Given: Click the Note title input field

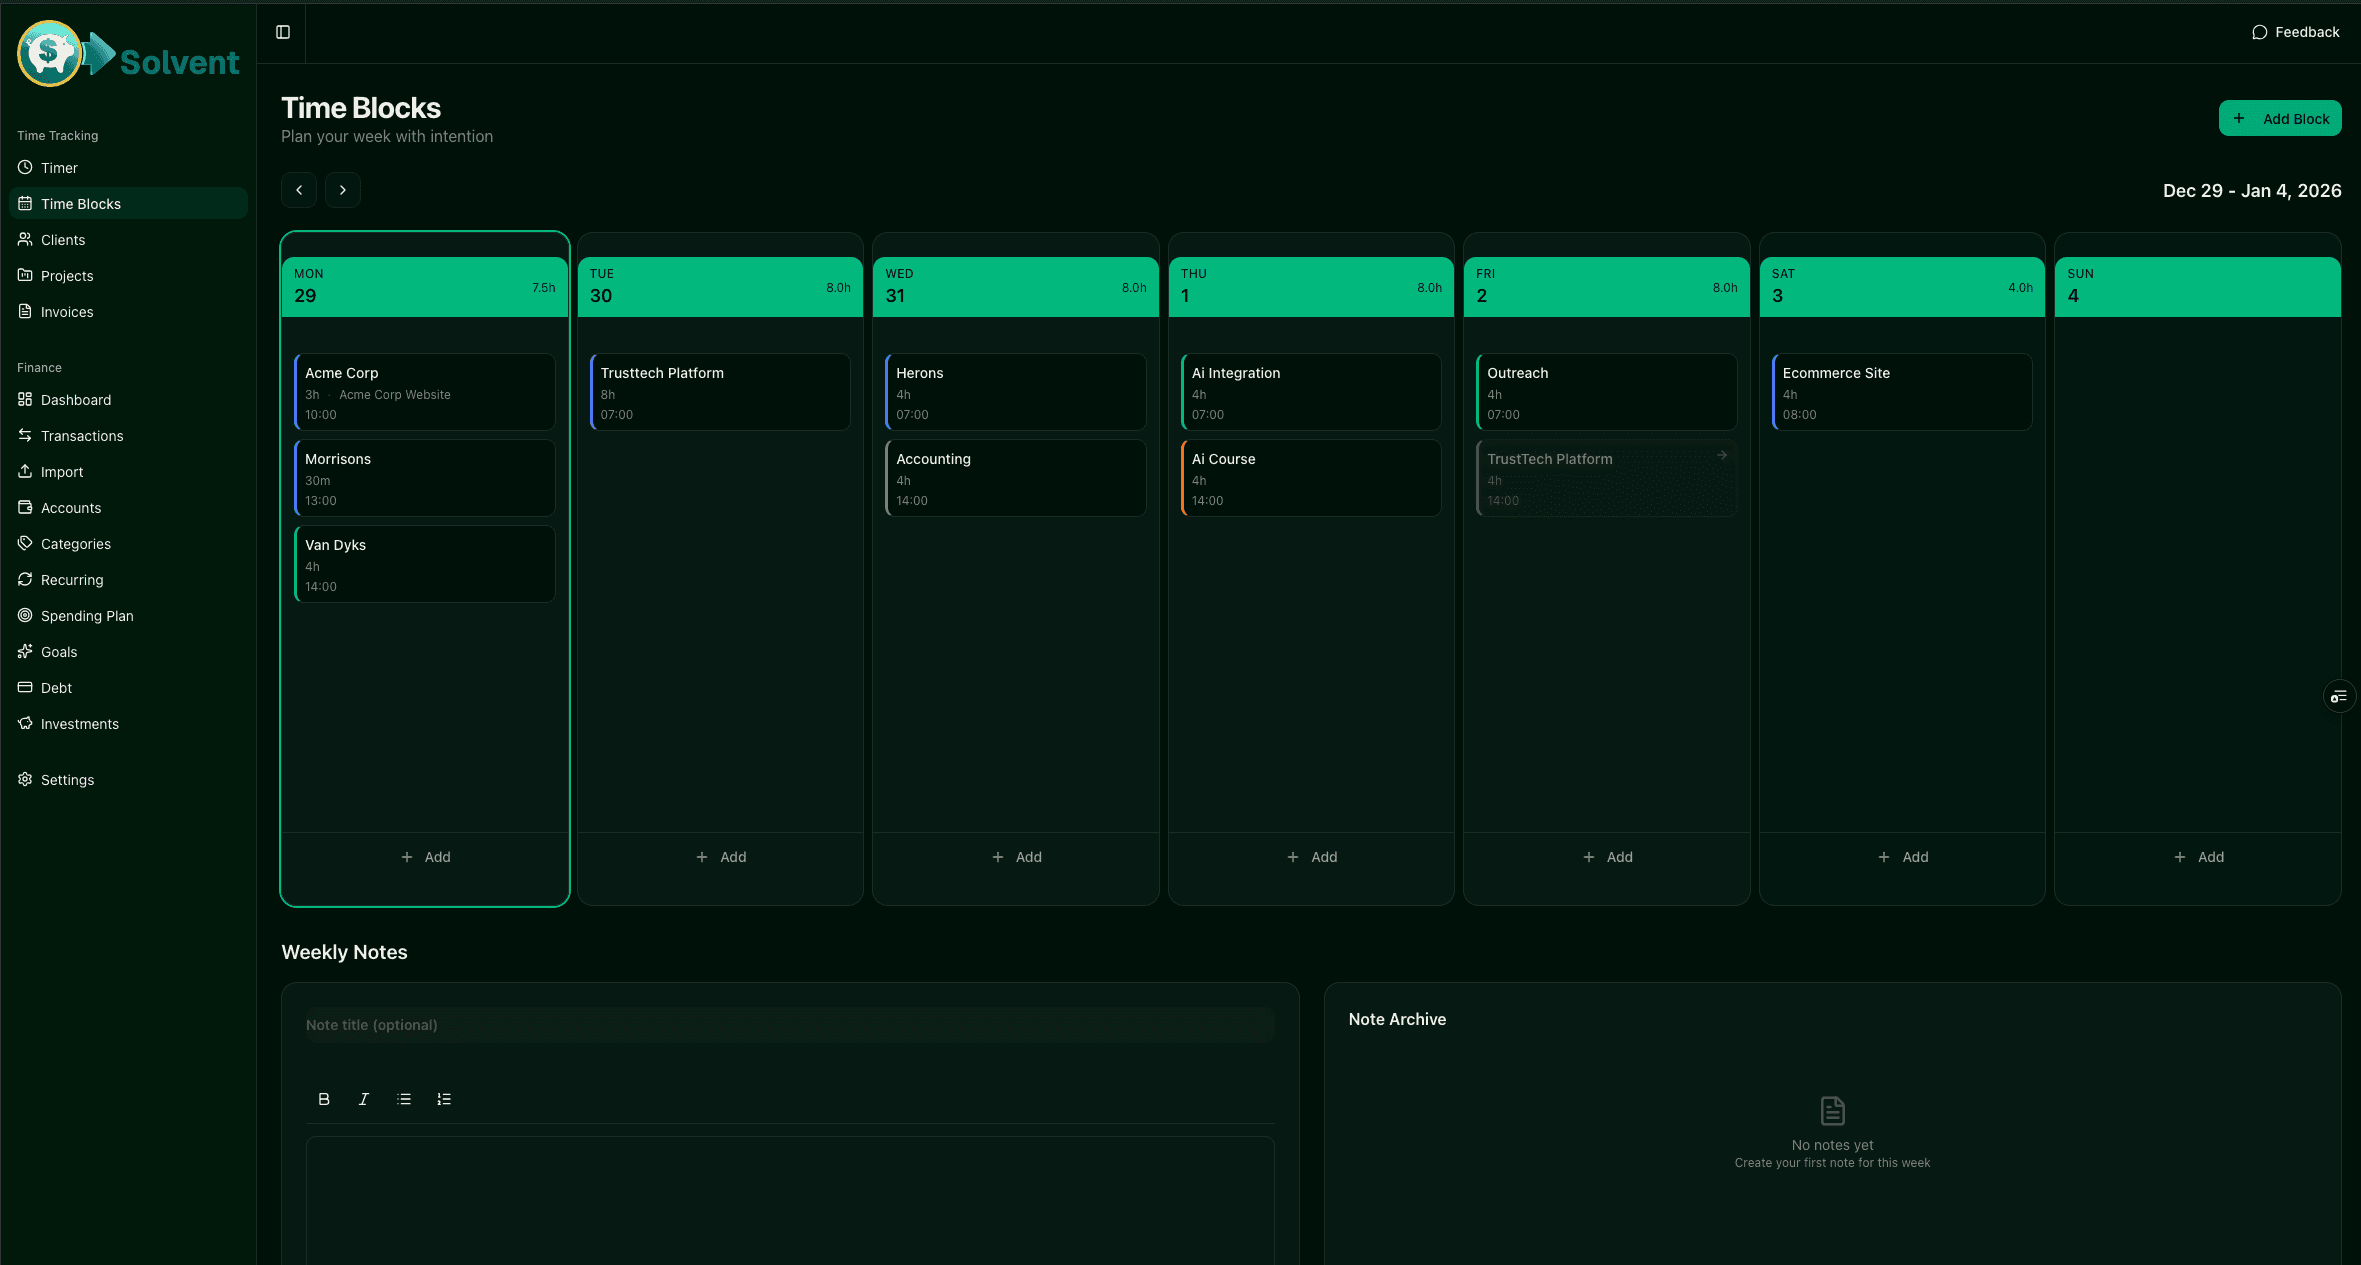Looking at the screenshot, I should pos(790,1024).
